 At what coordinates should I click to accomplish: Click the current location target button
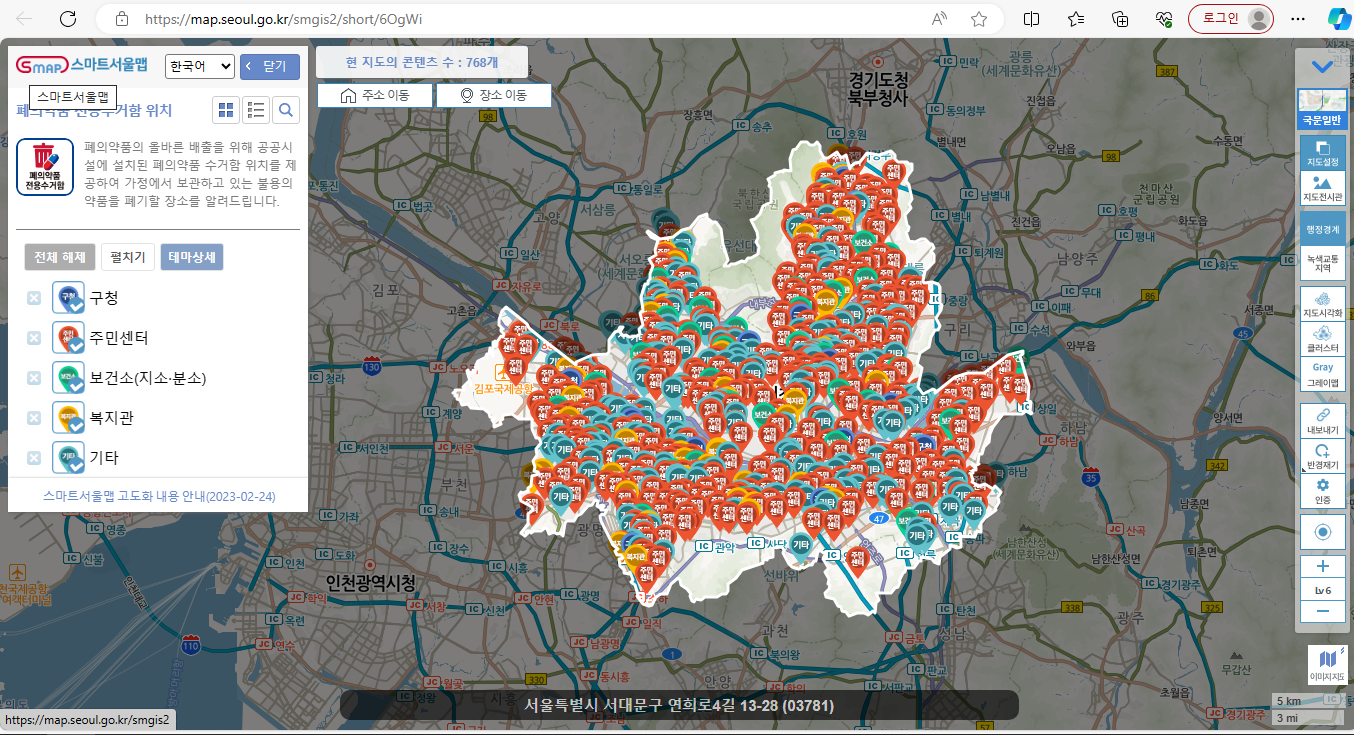(1322, 532)
